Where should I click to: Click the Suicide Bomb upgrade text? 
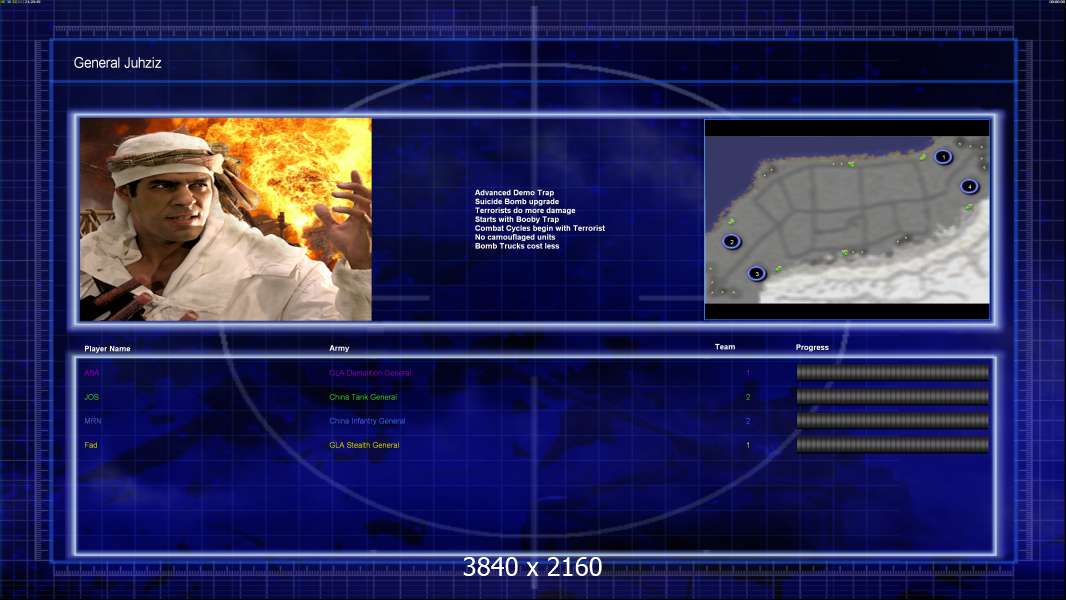pyautogui.click(x=517, y=202)
